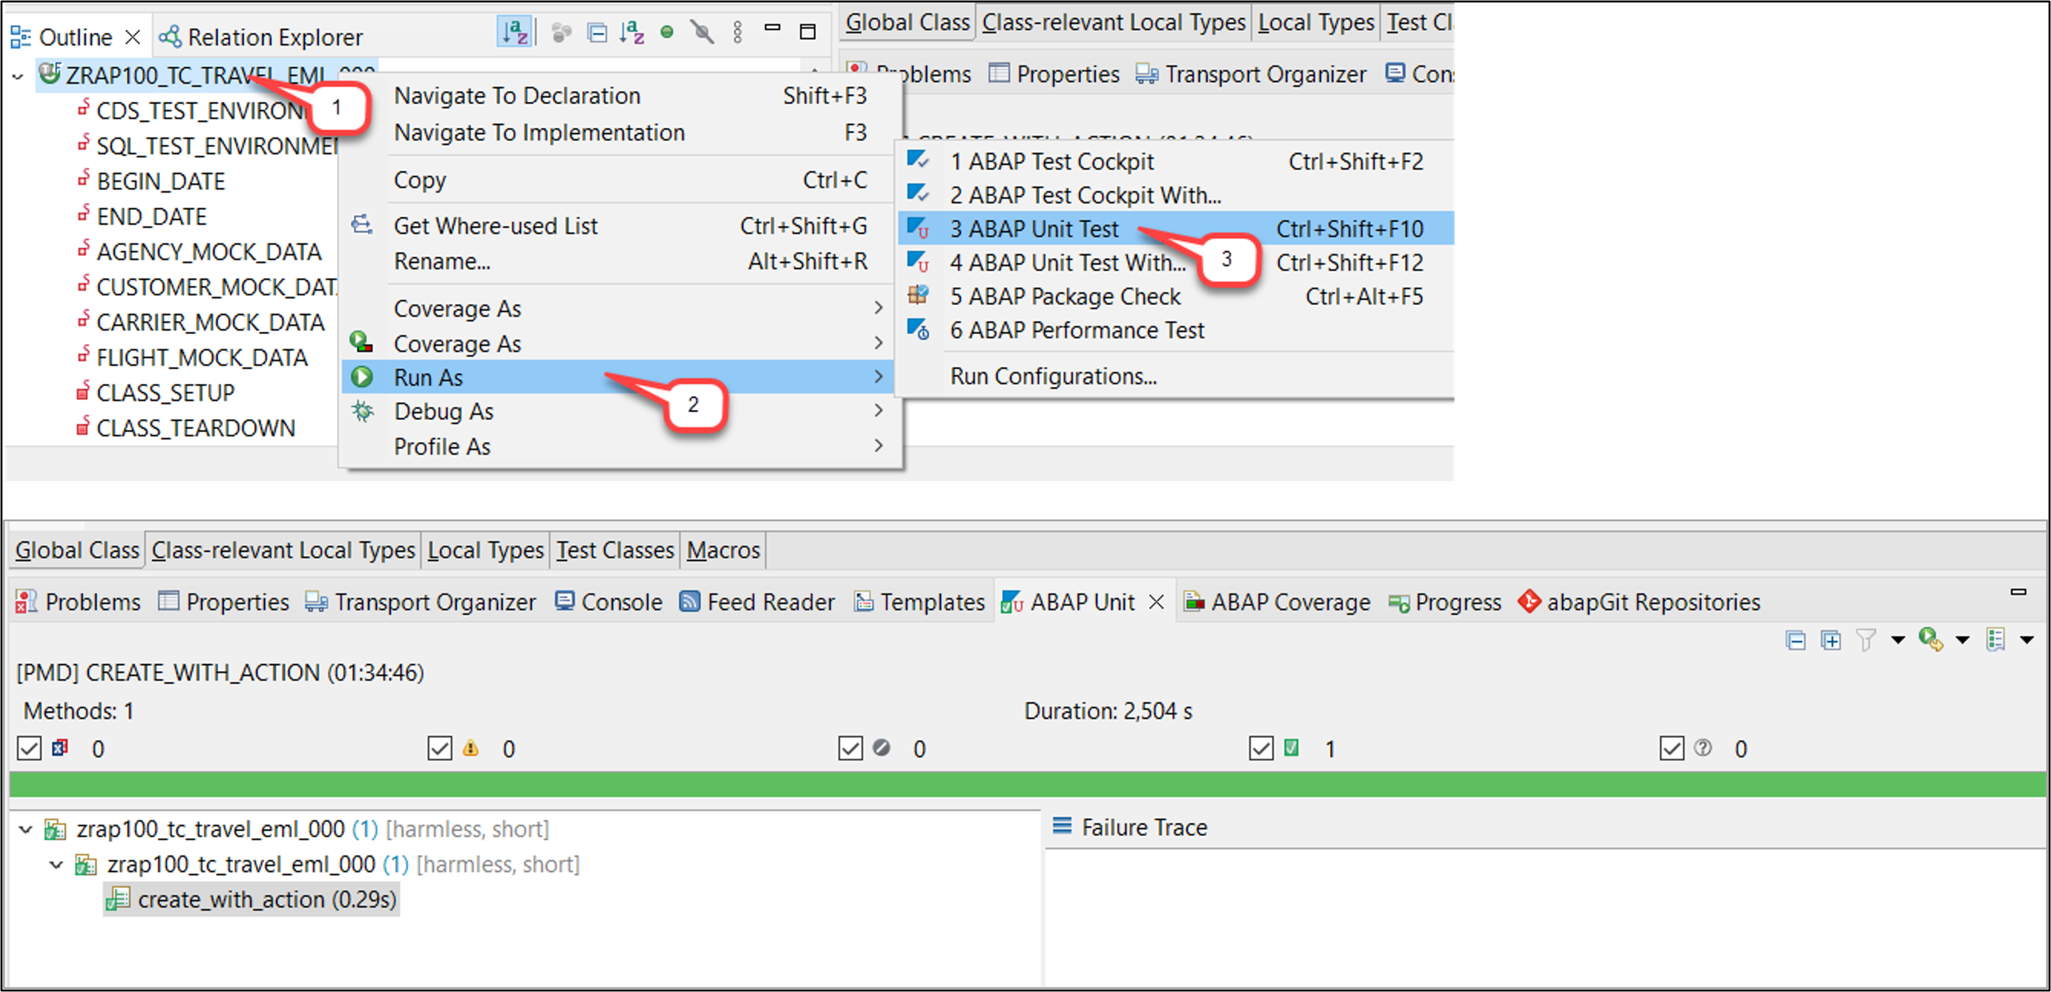Click the highlighted Sort alphabetically icon in Outline toolbar
This screenshot has height=992, width=2051.
(514, 33)
